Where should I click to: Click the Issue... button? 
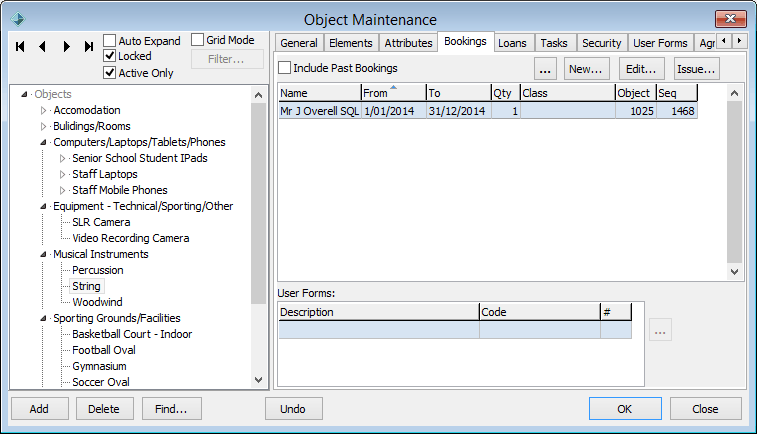[697, 69]
